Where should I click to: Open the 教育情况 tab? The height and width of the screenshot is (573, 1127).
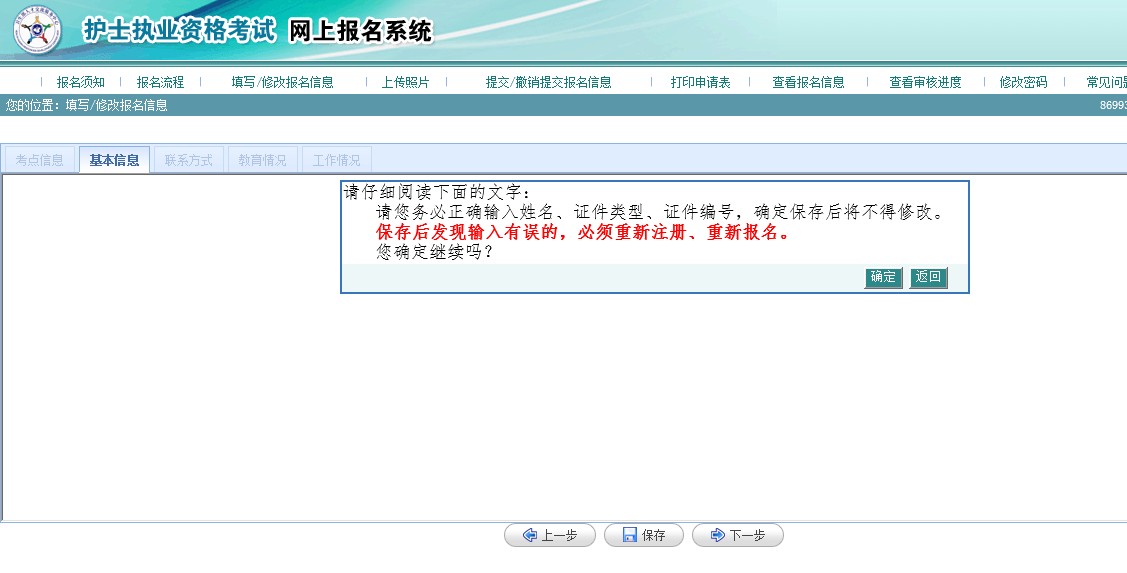tap(262, 160)
